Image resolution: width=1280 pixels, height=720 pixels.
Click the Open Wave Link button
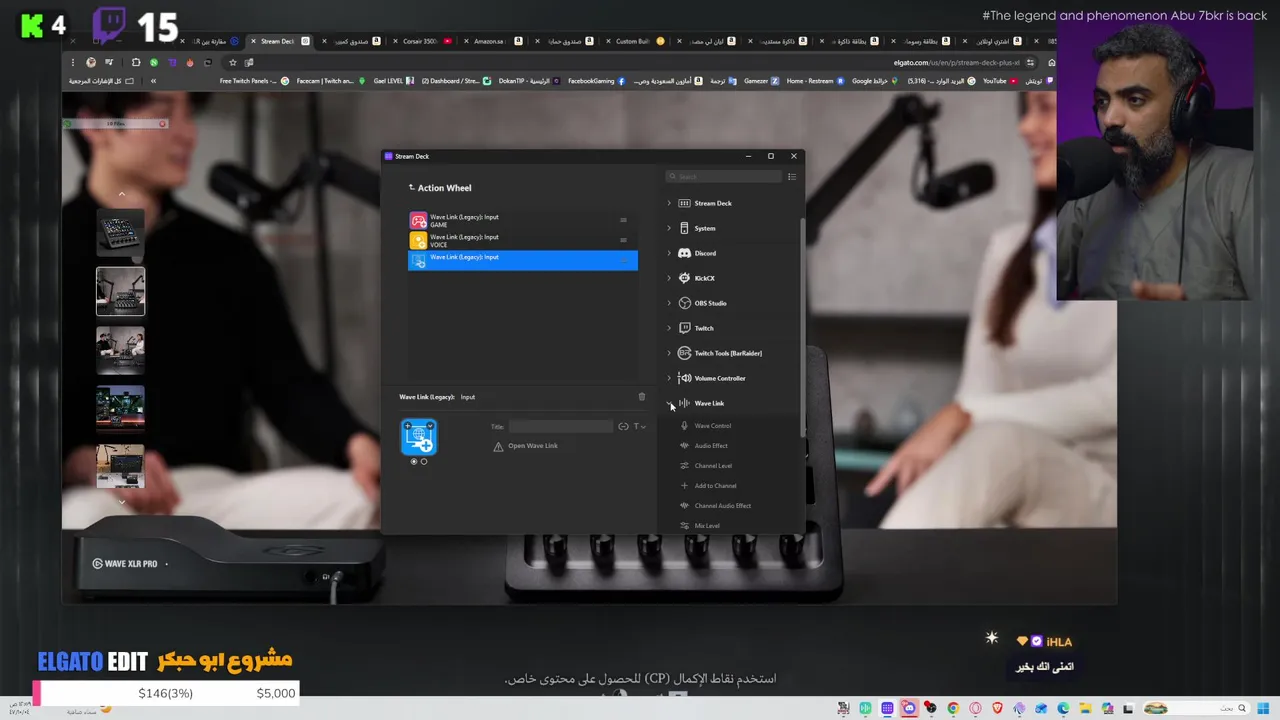pyautogui.click(x=533, y=446)
